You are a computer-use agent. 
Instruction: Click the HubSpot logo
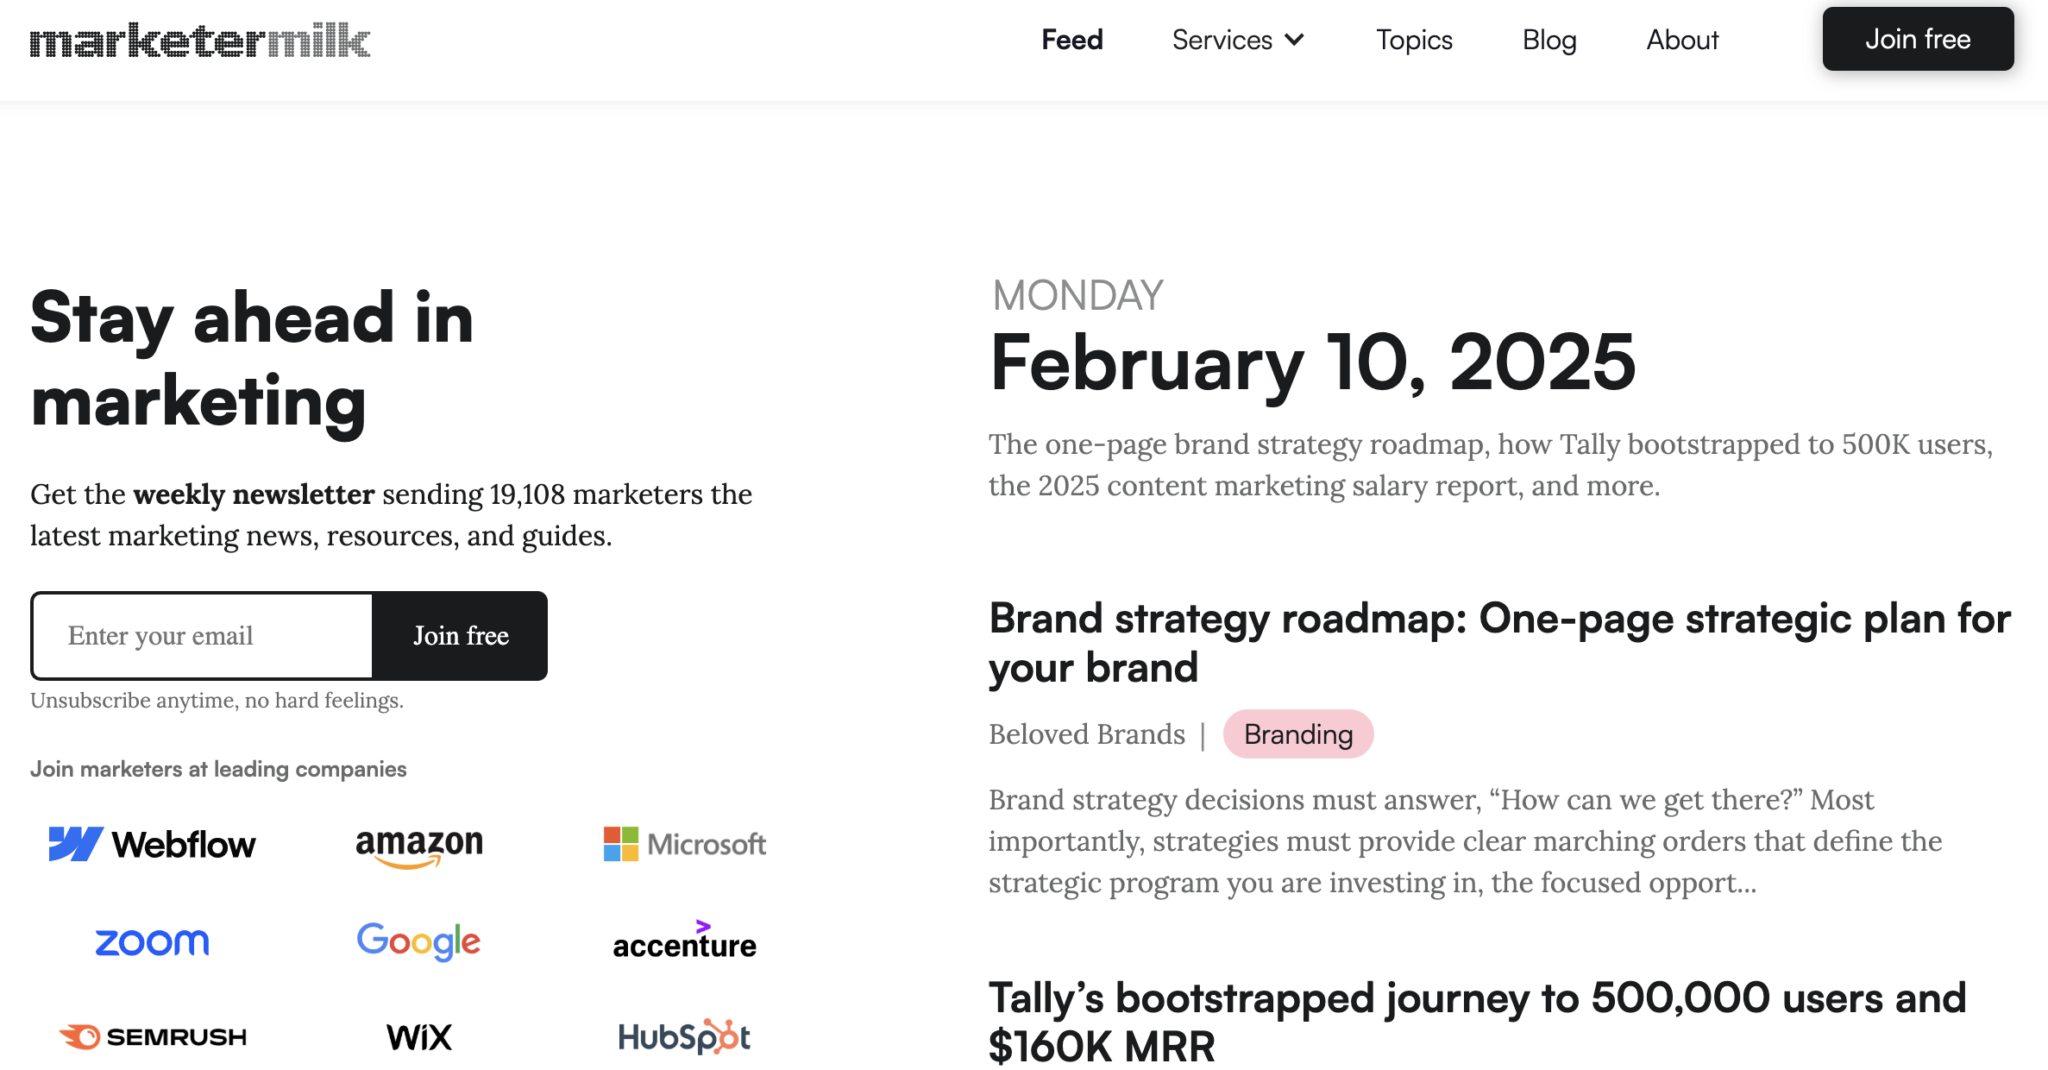point(683,1037)
